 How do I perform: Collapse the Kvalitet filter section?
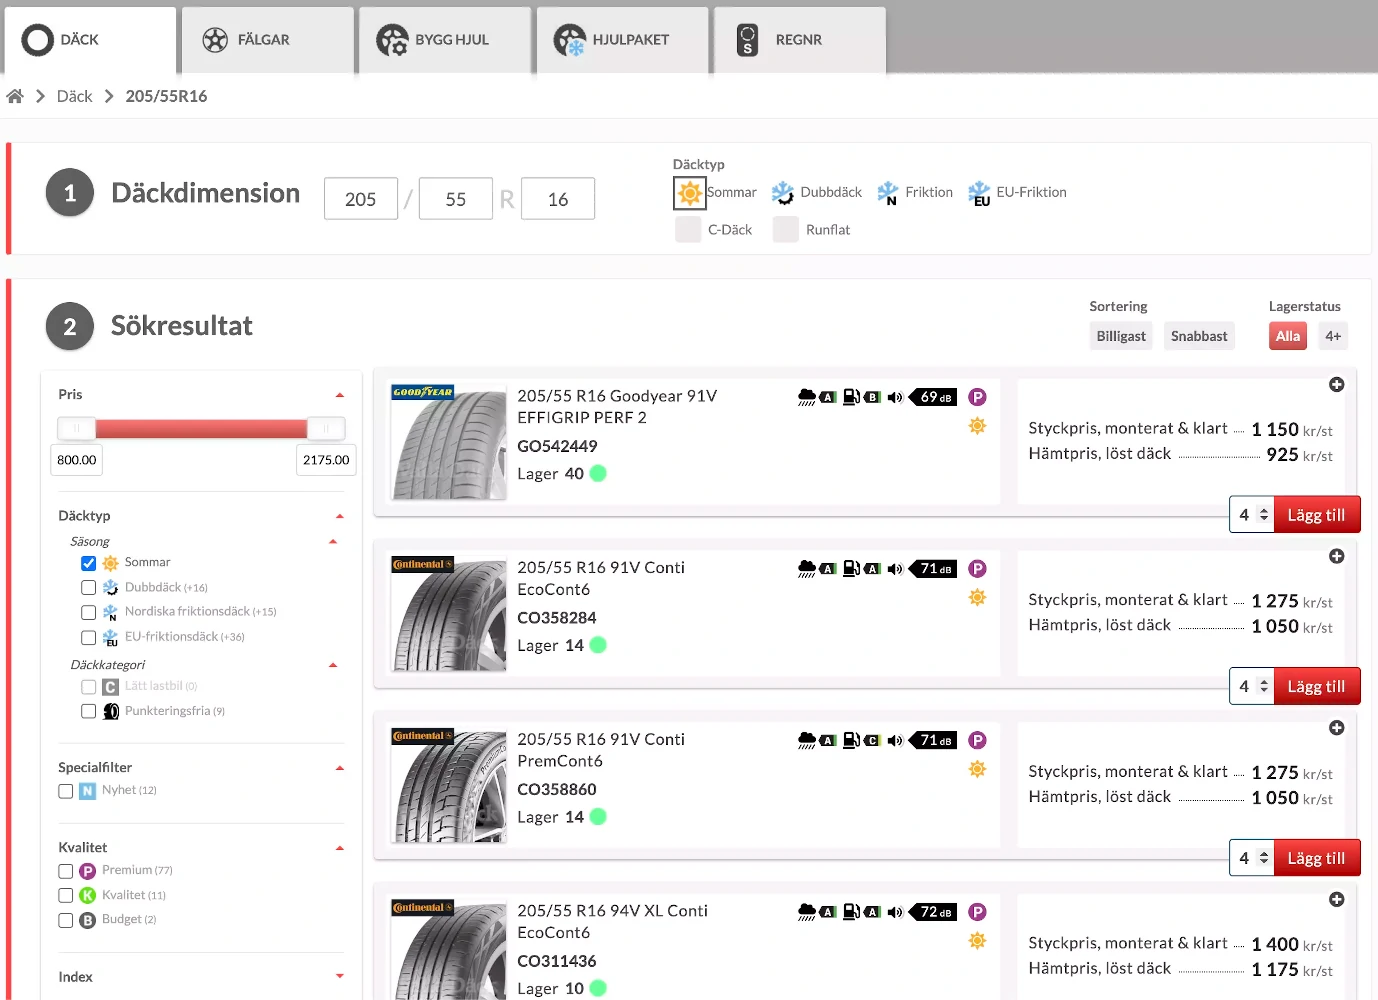[x=339, y=848]
